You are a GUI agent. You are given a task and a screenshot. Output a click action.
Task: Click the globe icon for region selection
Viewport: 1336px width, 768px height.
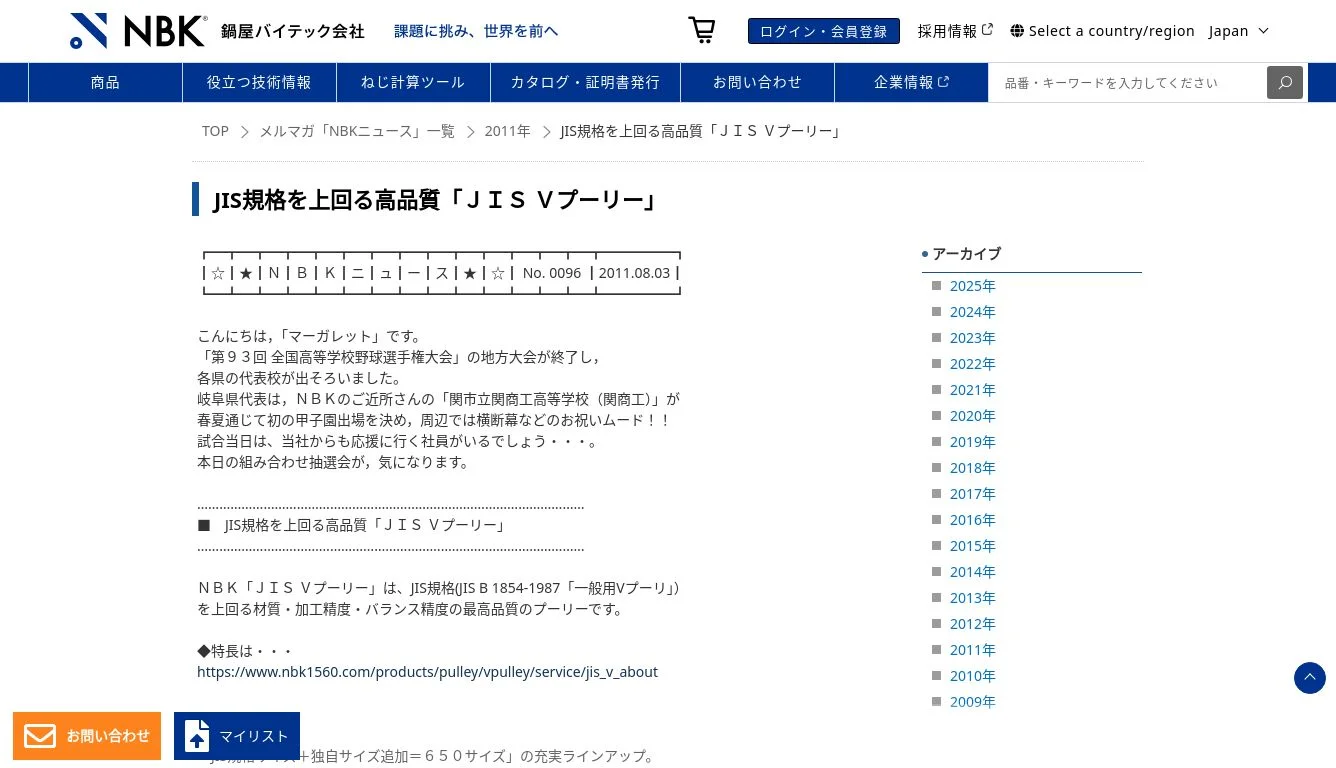tap(1017, 31)
